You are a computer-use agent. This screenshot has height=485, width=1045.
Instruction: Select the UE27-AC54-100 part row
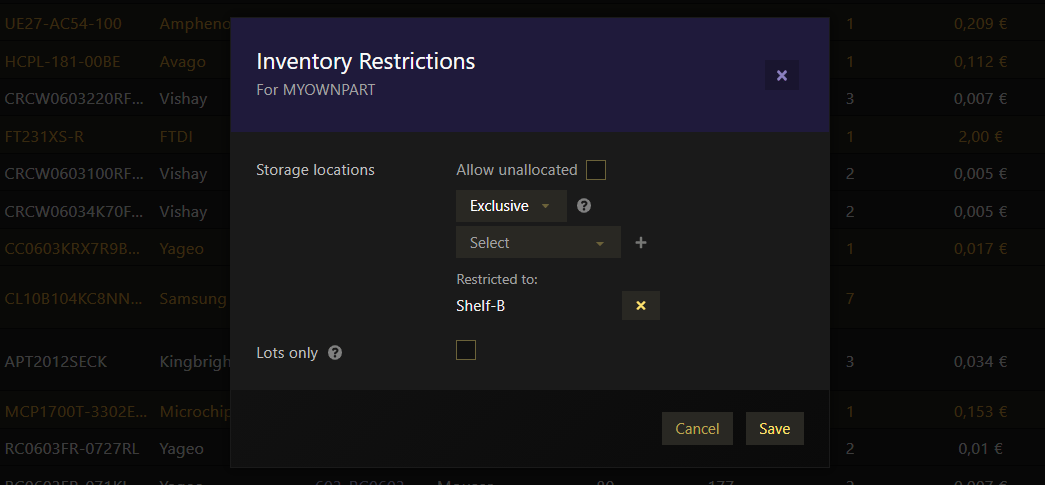click(x=63, y=24)
